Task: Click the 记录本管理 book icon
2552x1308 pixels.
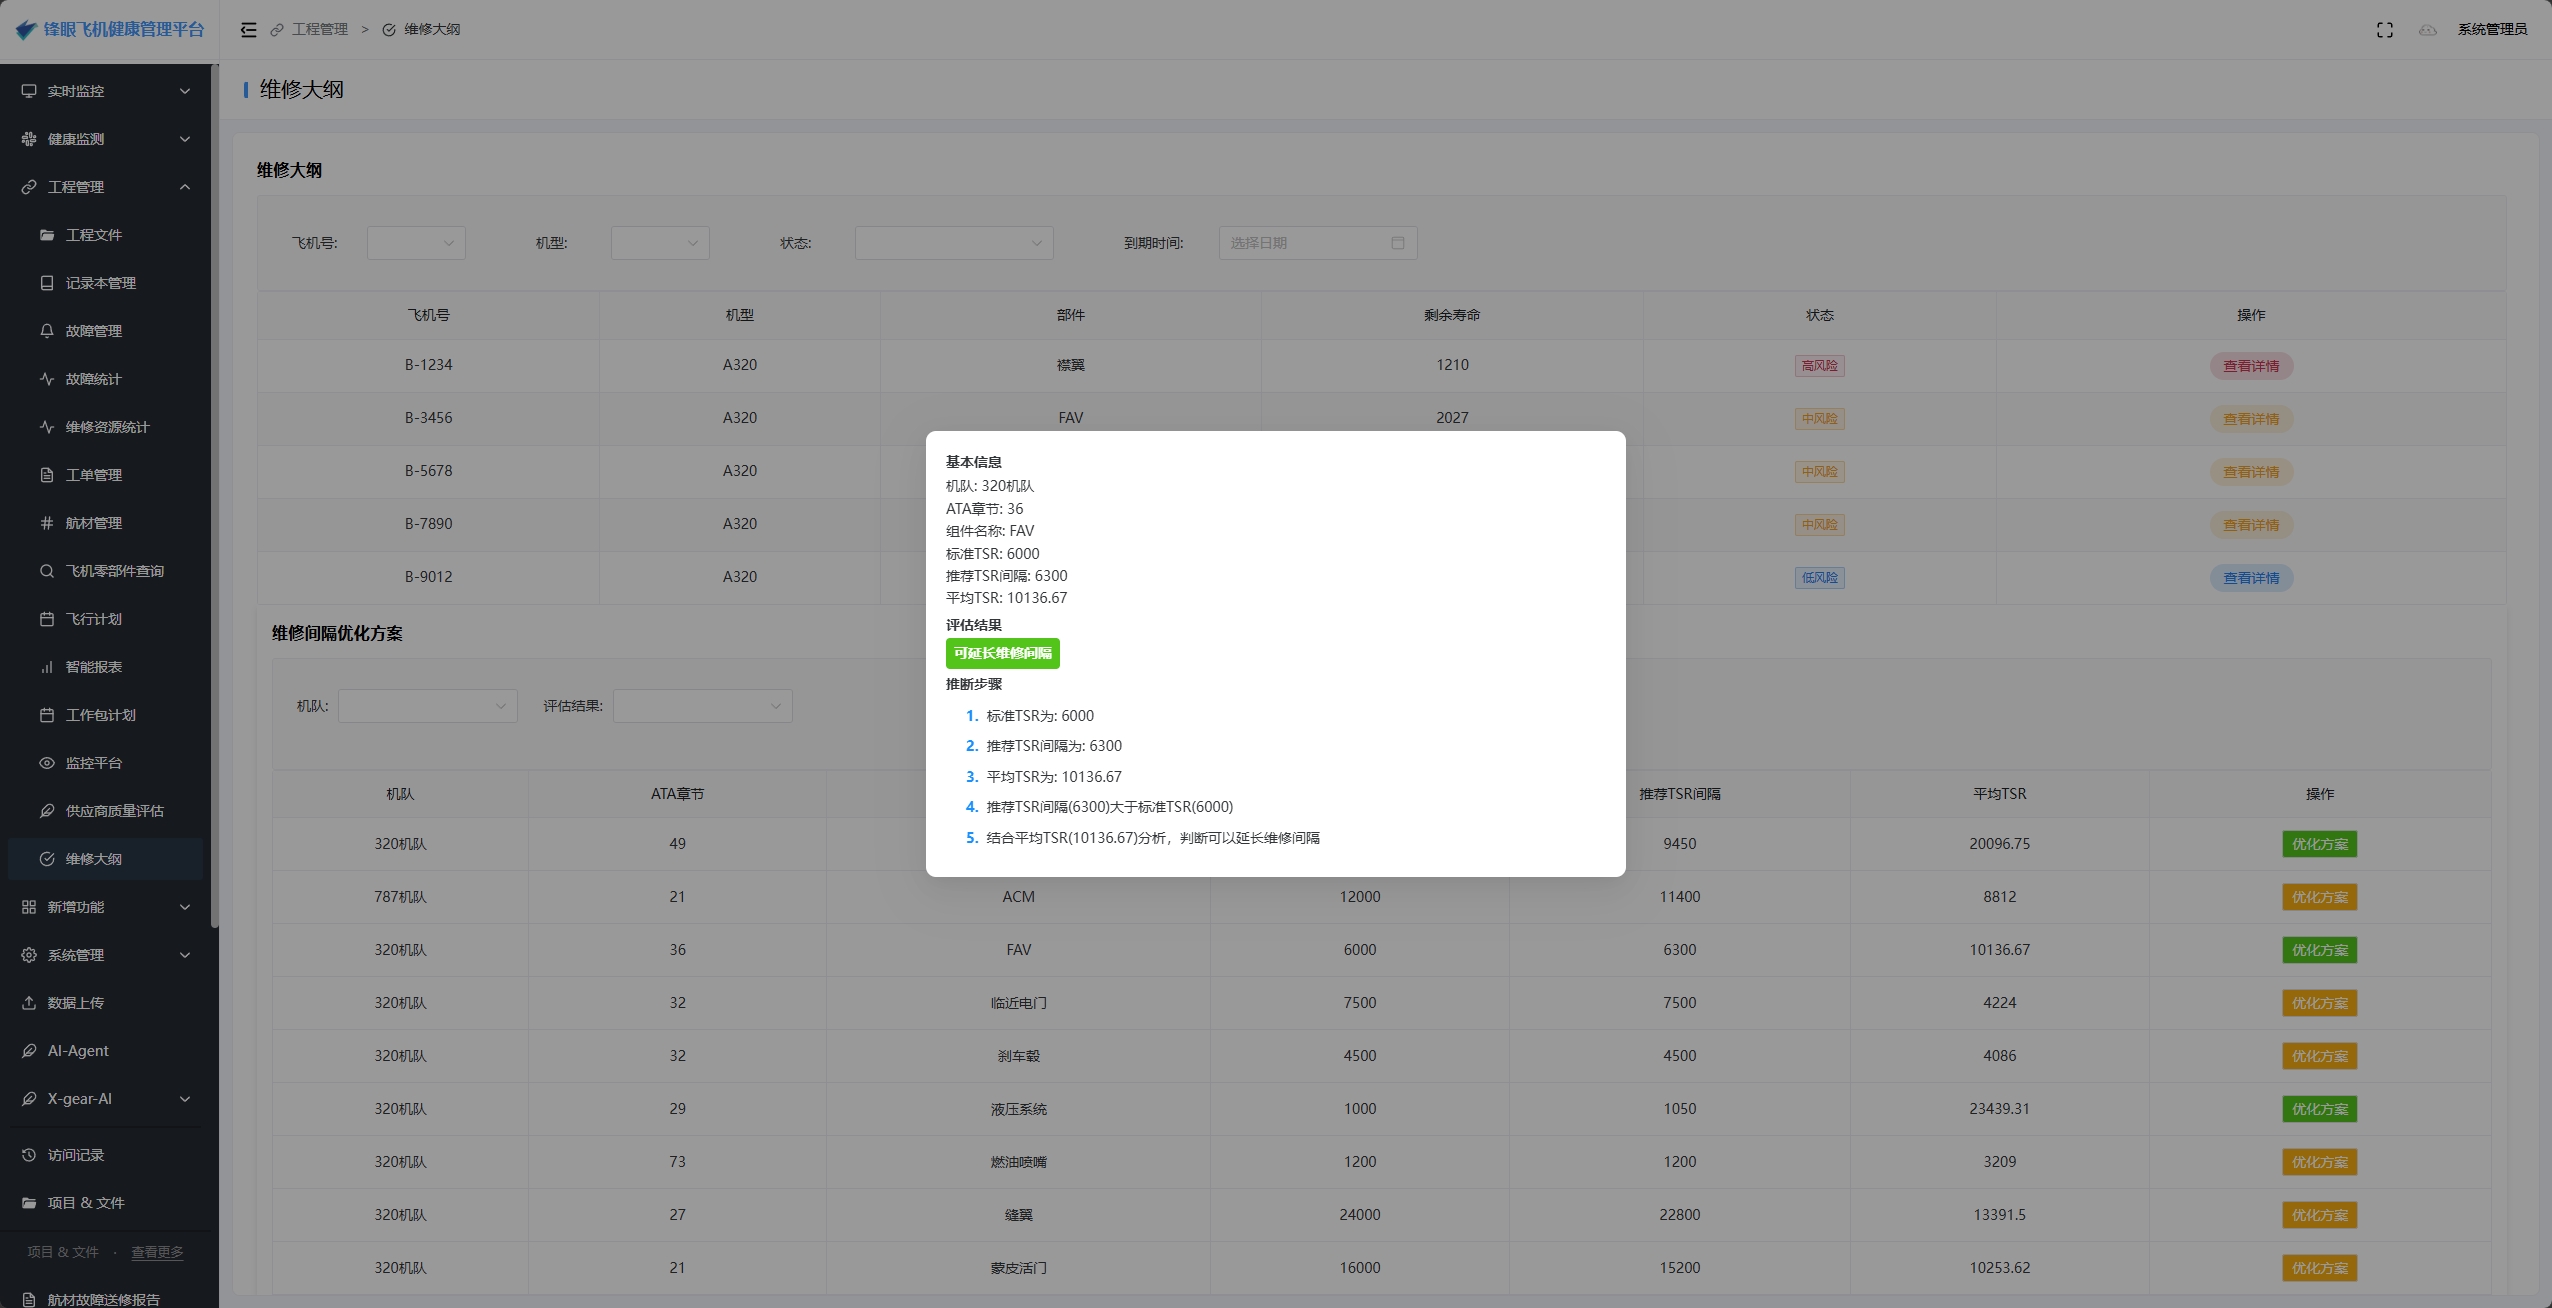Action: (x=47, y=283)
